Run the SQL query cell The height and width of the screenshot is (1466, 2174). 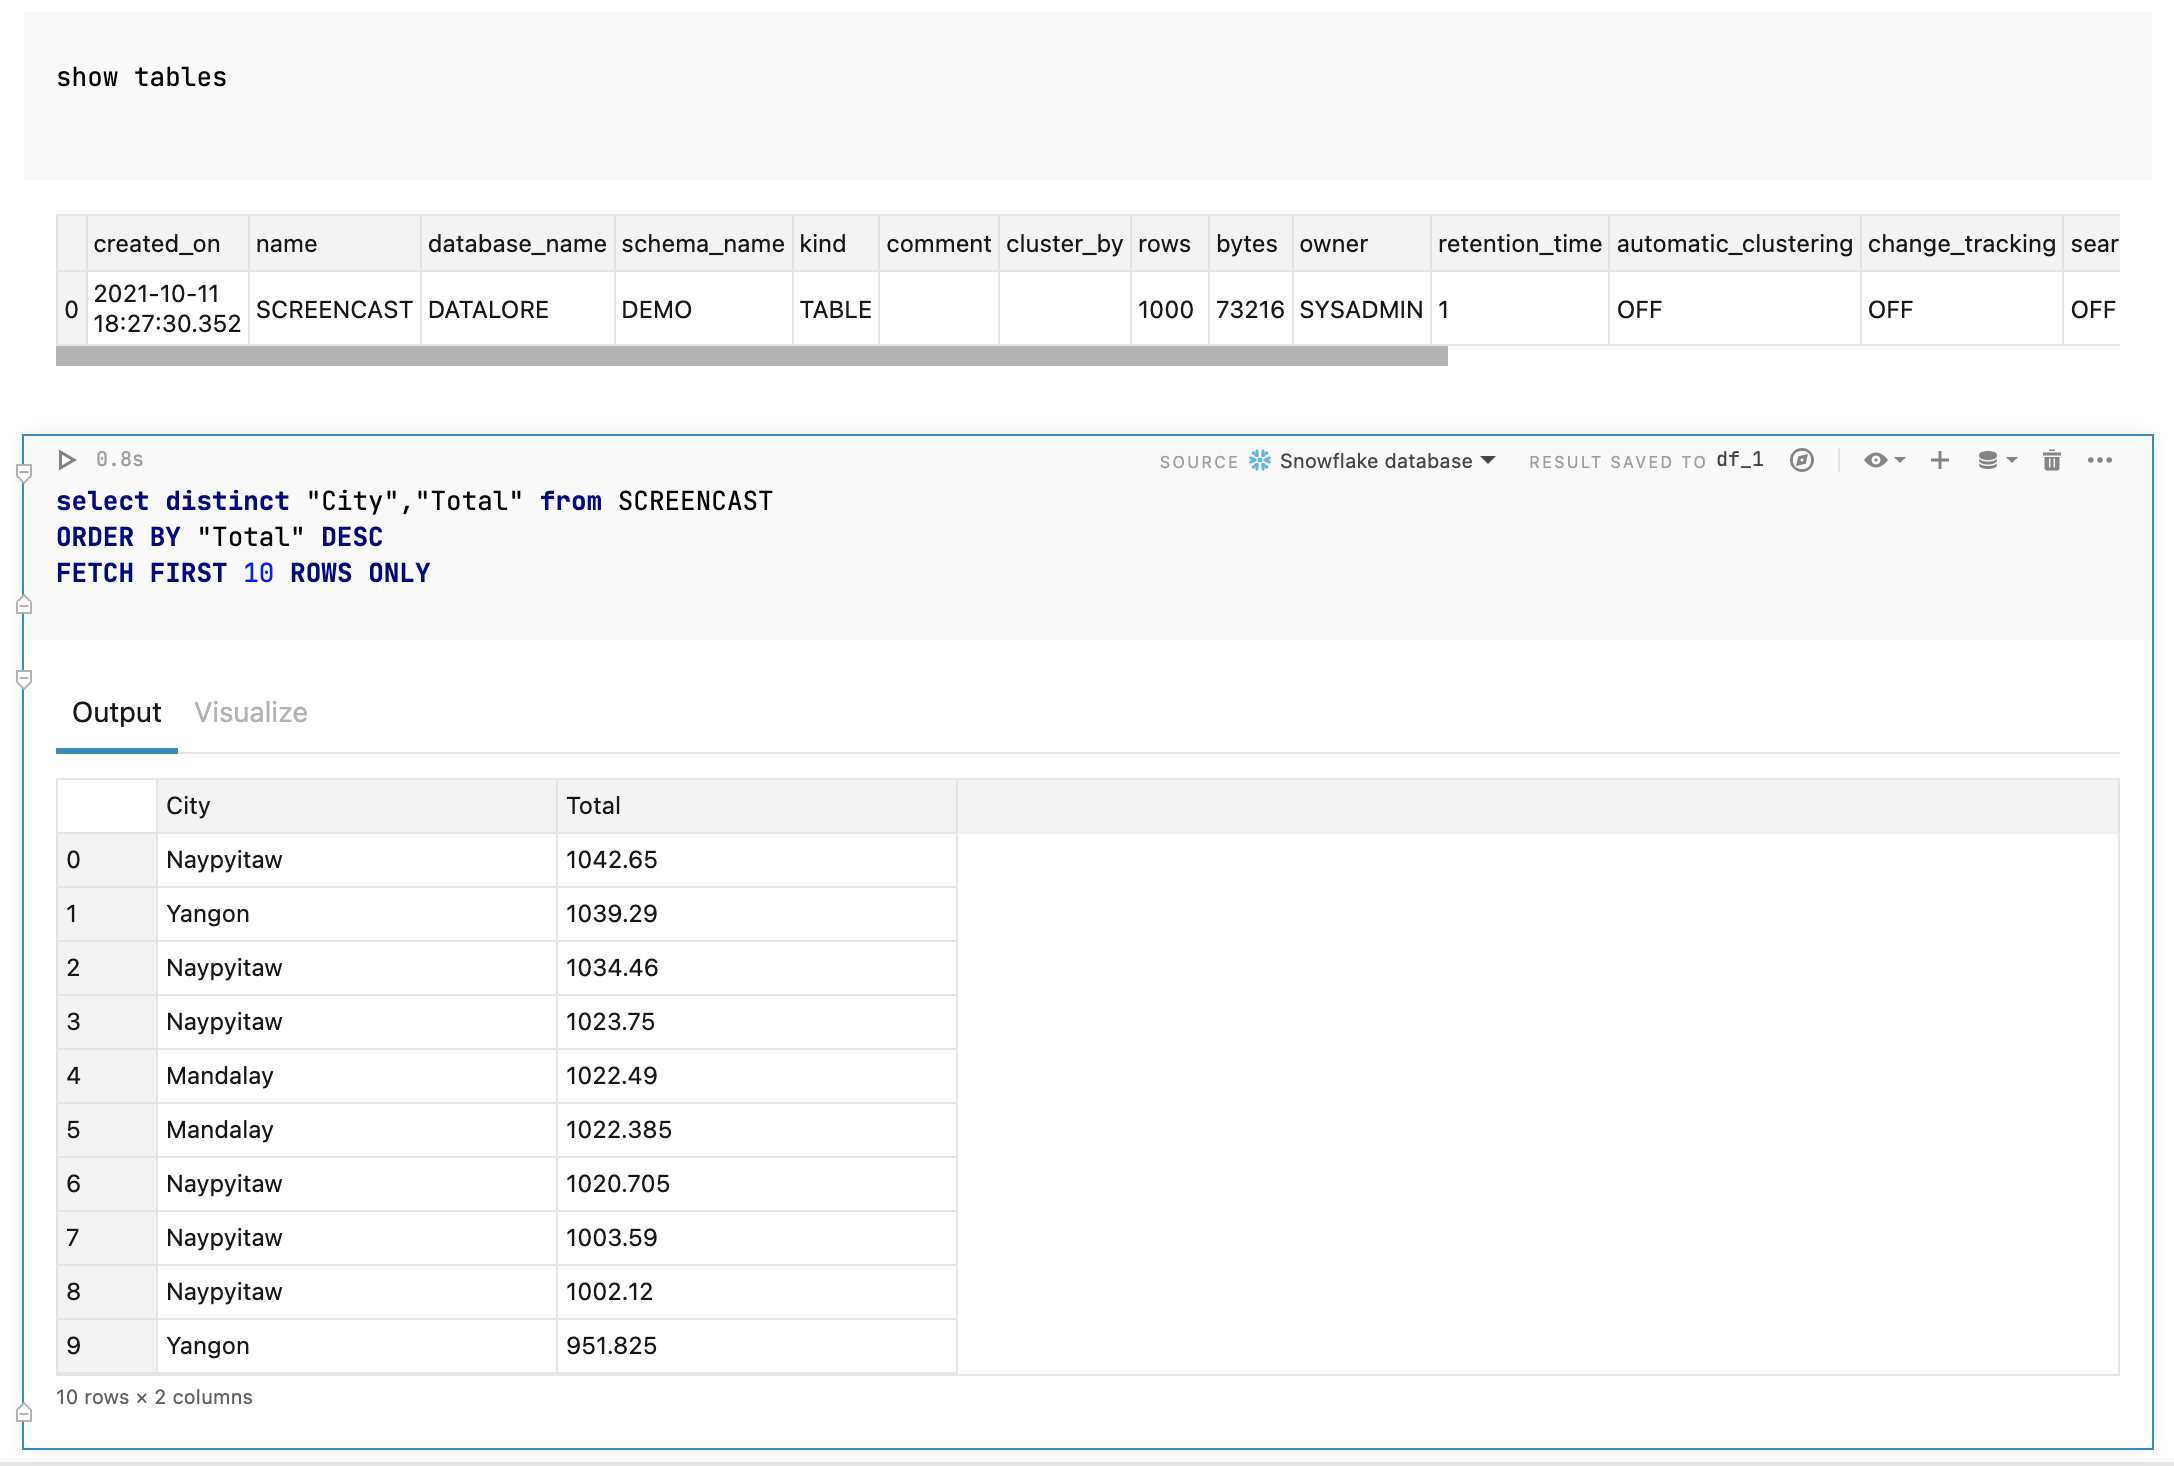[x=67, y=459]
